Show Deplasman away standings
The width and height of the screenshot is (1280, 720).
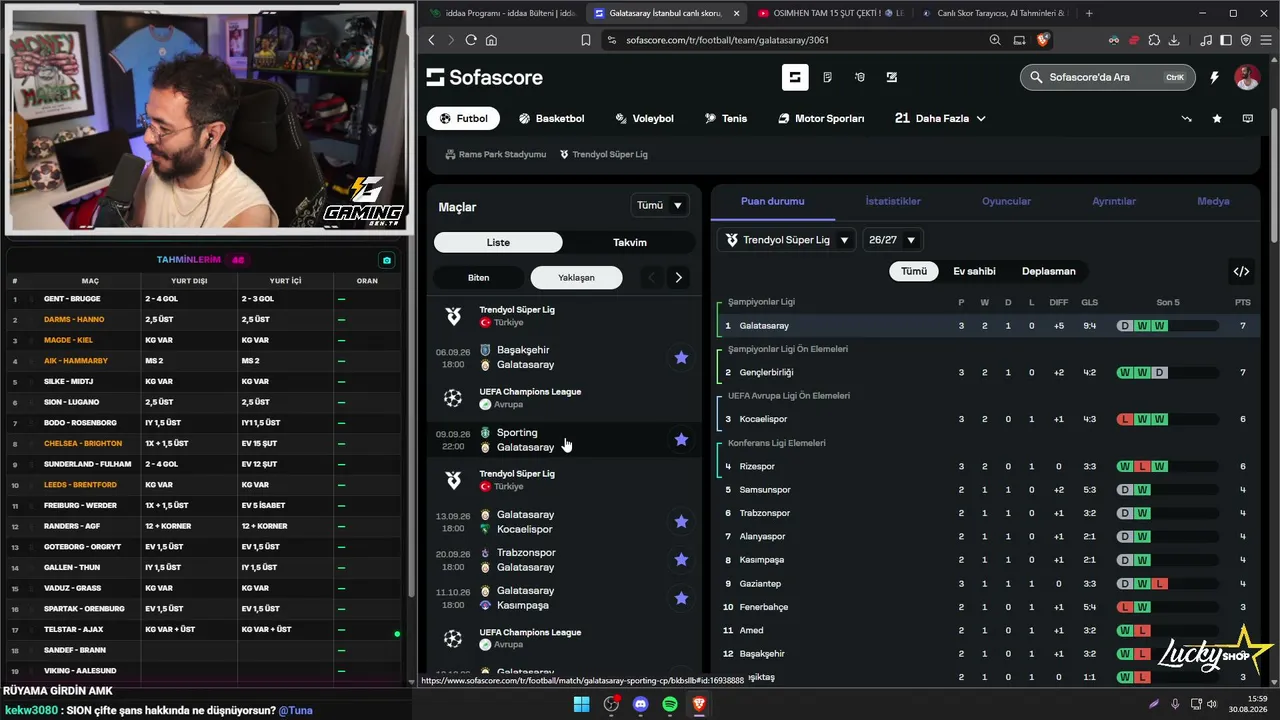[1049, 271]
